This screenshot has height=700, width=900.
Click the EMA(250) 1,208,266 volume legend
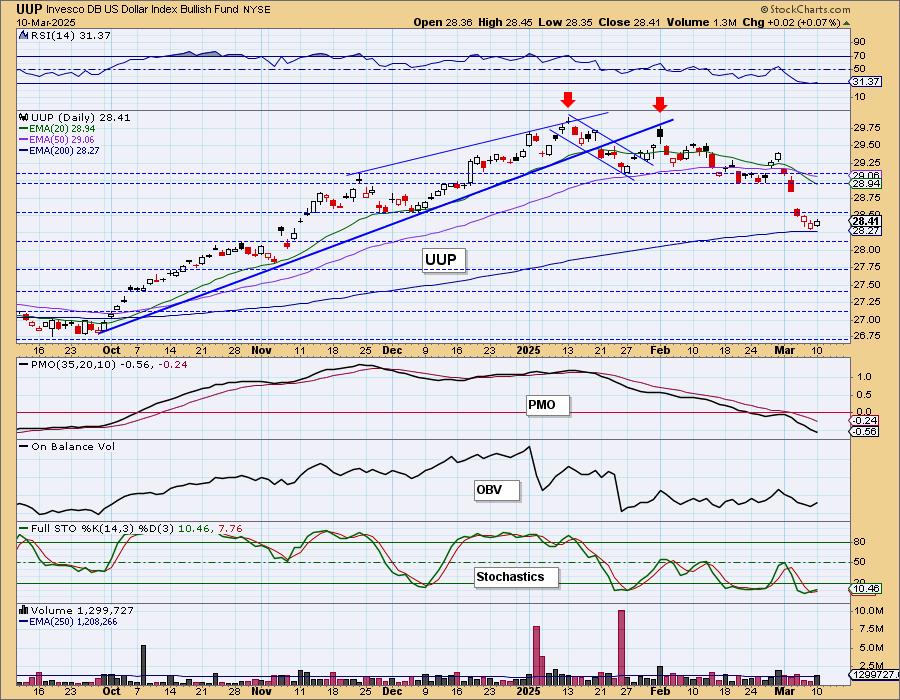tap(73, 621)
